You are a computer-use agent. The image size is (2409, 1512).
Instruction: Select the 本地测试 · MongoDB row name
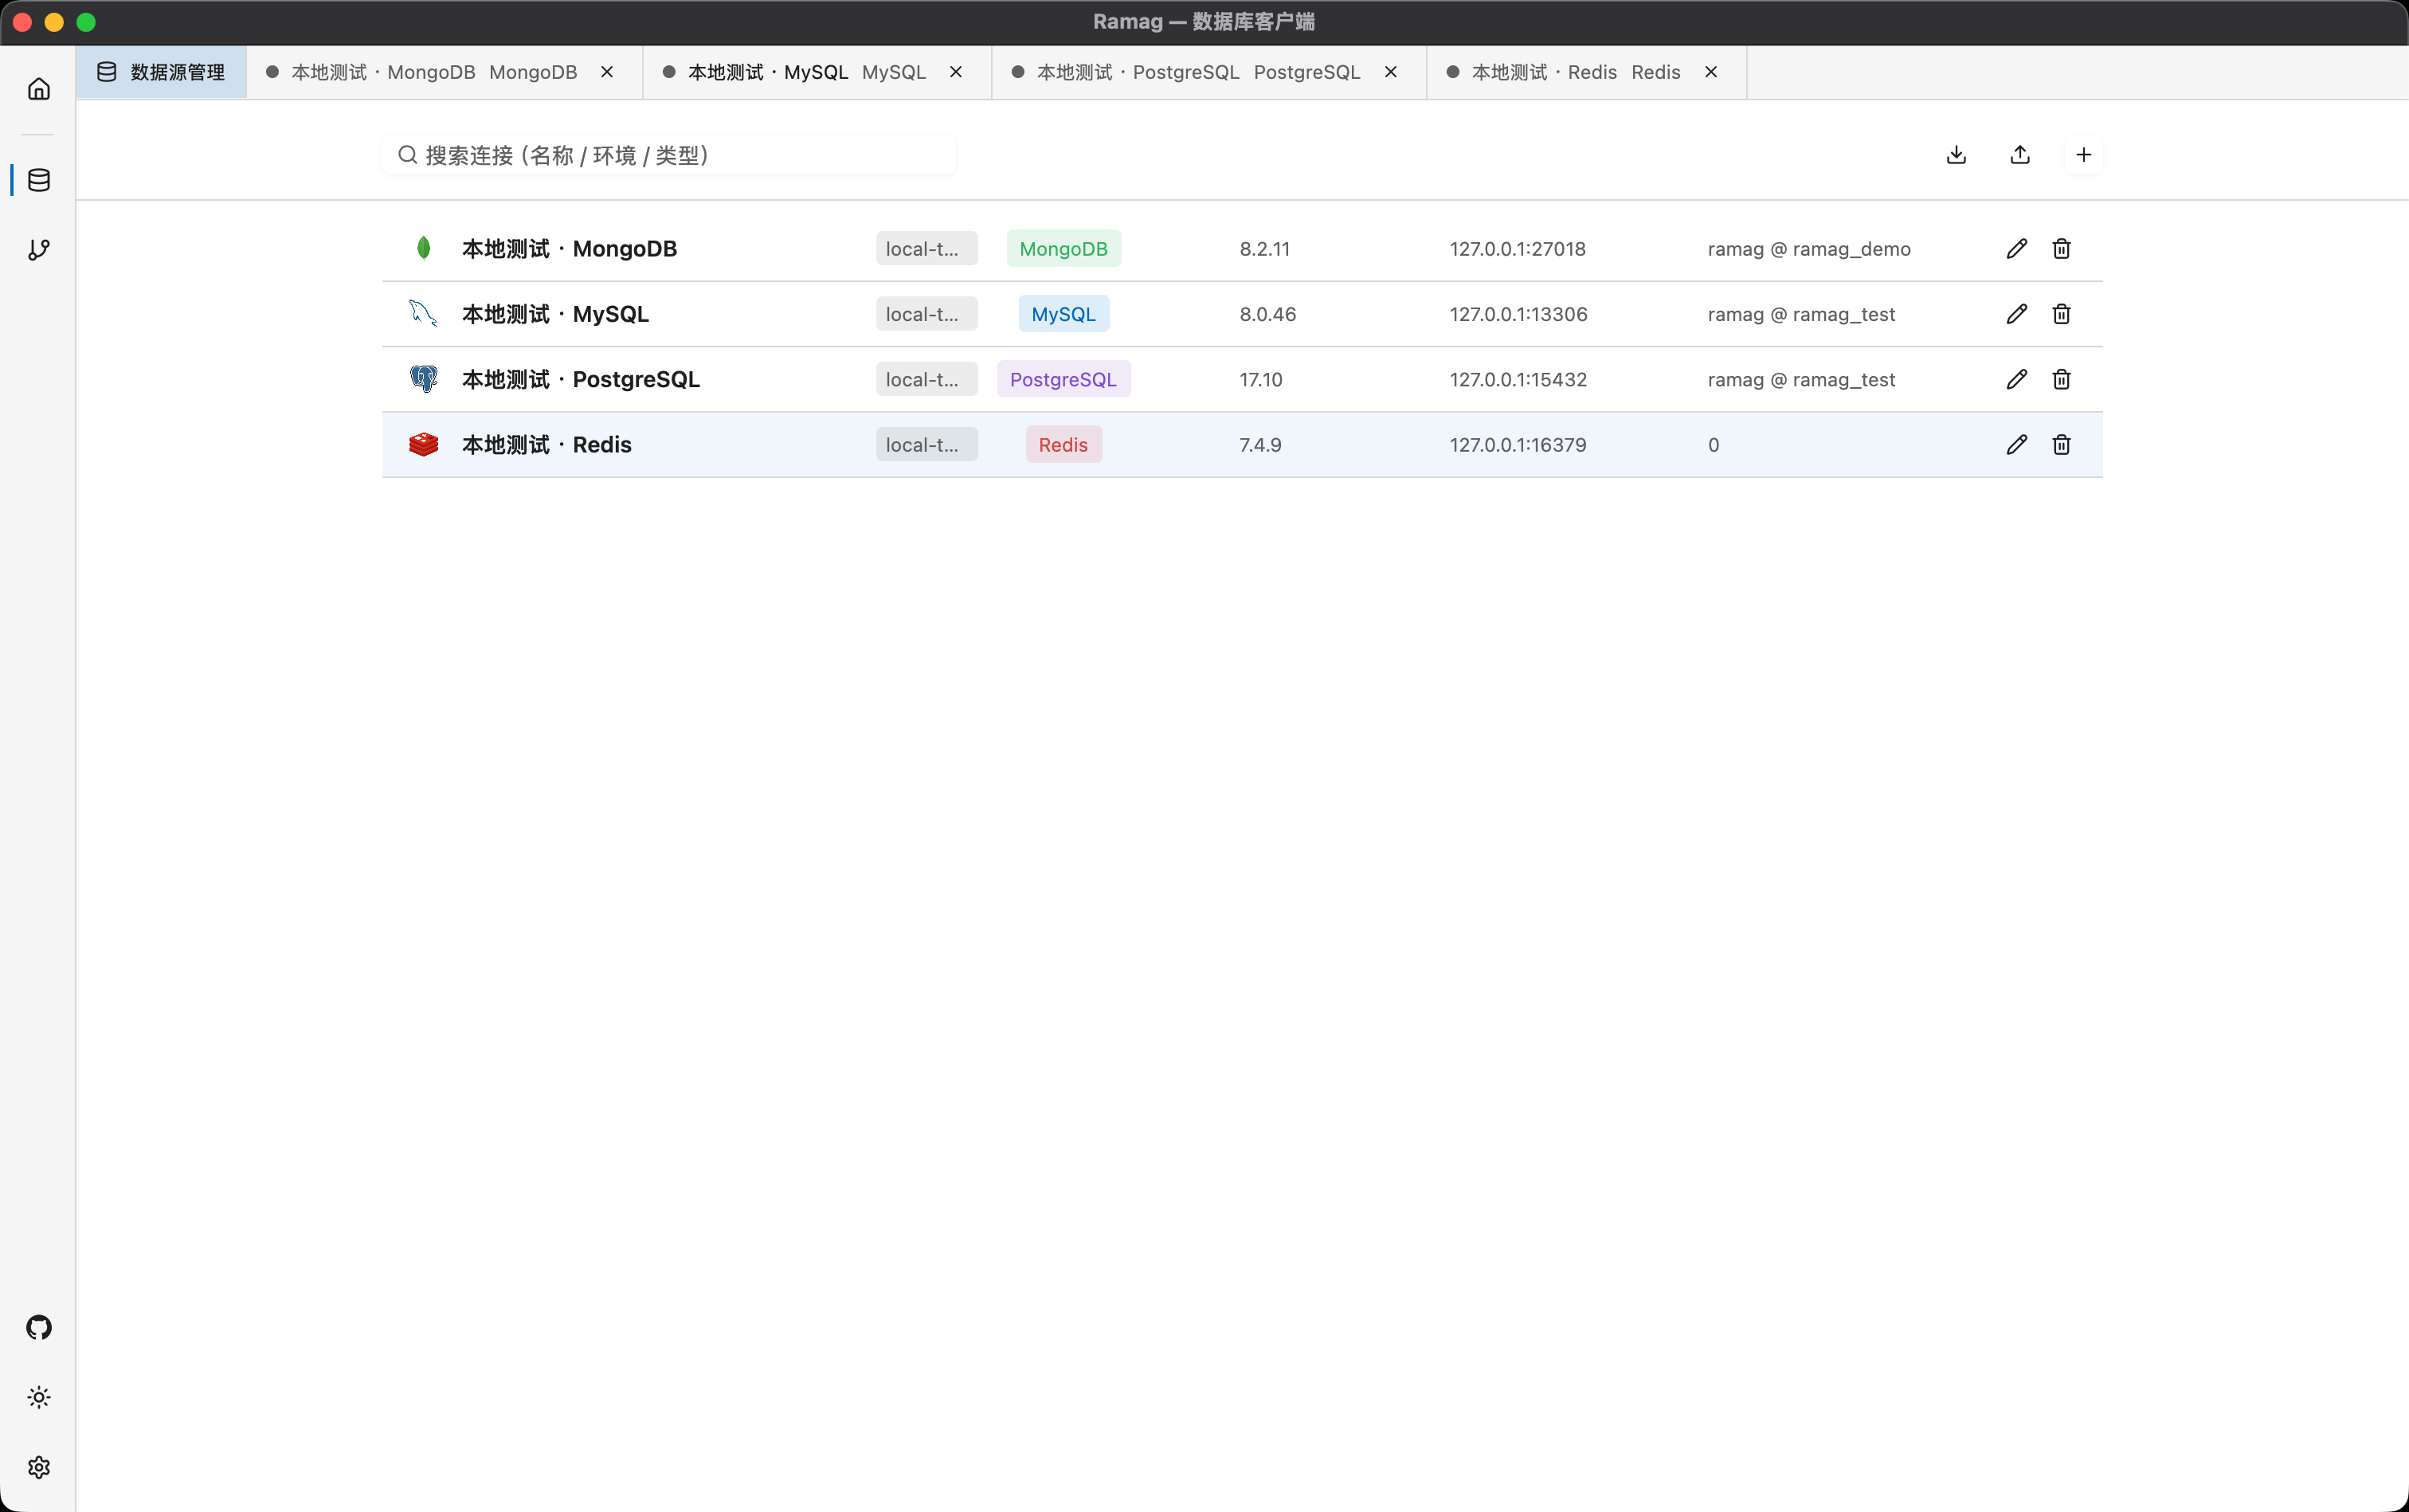point(569,249)
